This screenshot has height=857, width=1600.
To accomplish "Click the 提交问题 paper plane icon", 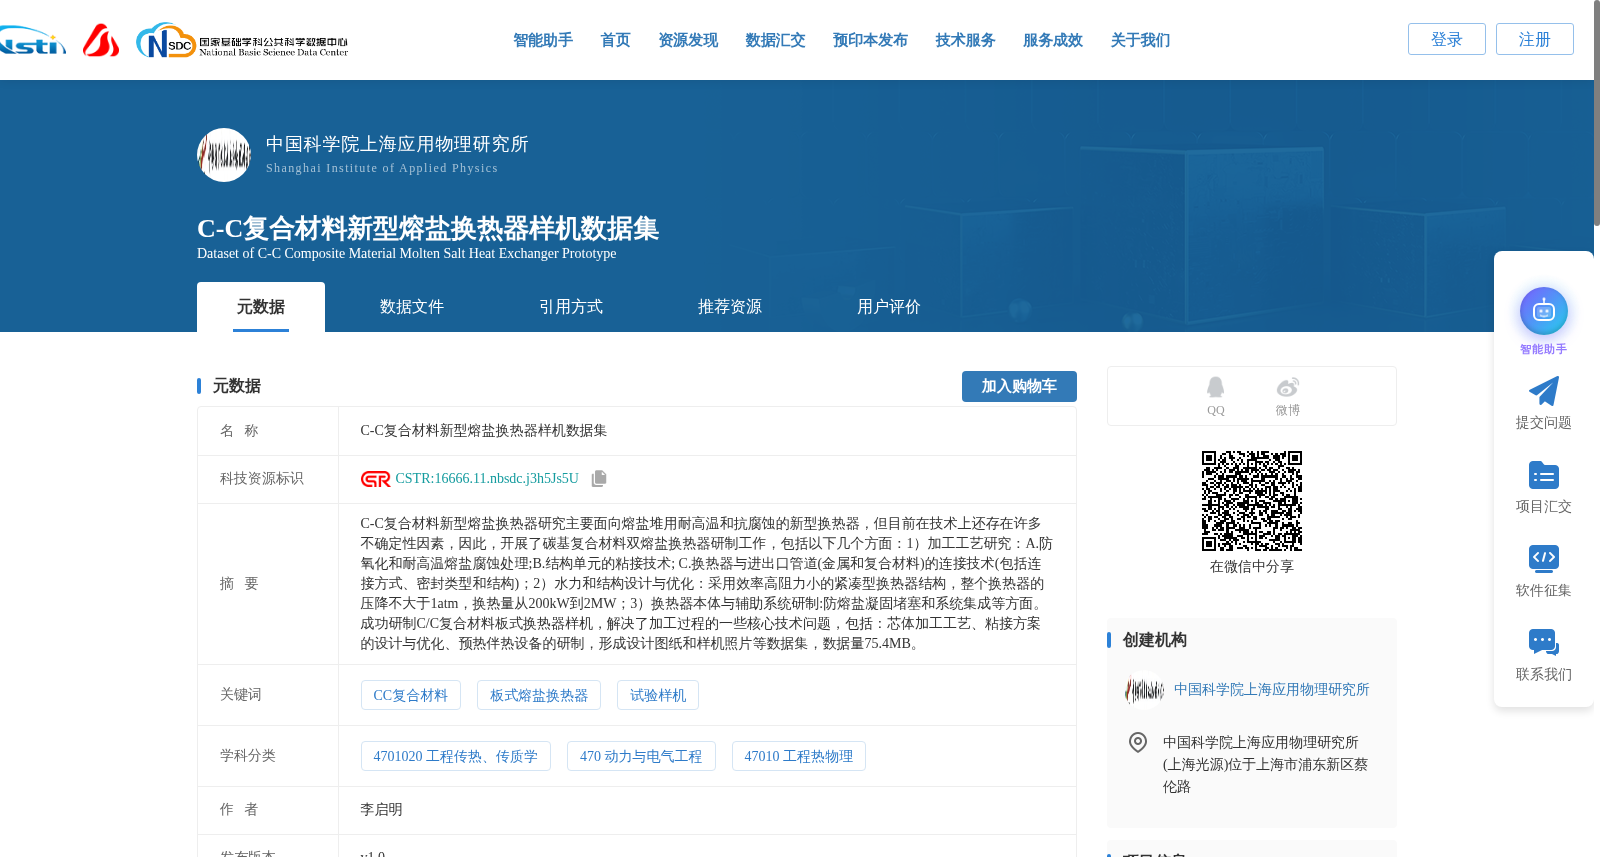I will tap(1543, 391).
